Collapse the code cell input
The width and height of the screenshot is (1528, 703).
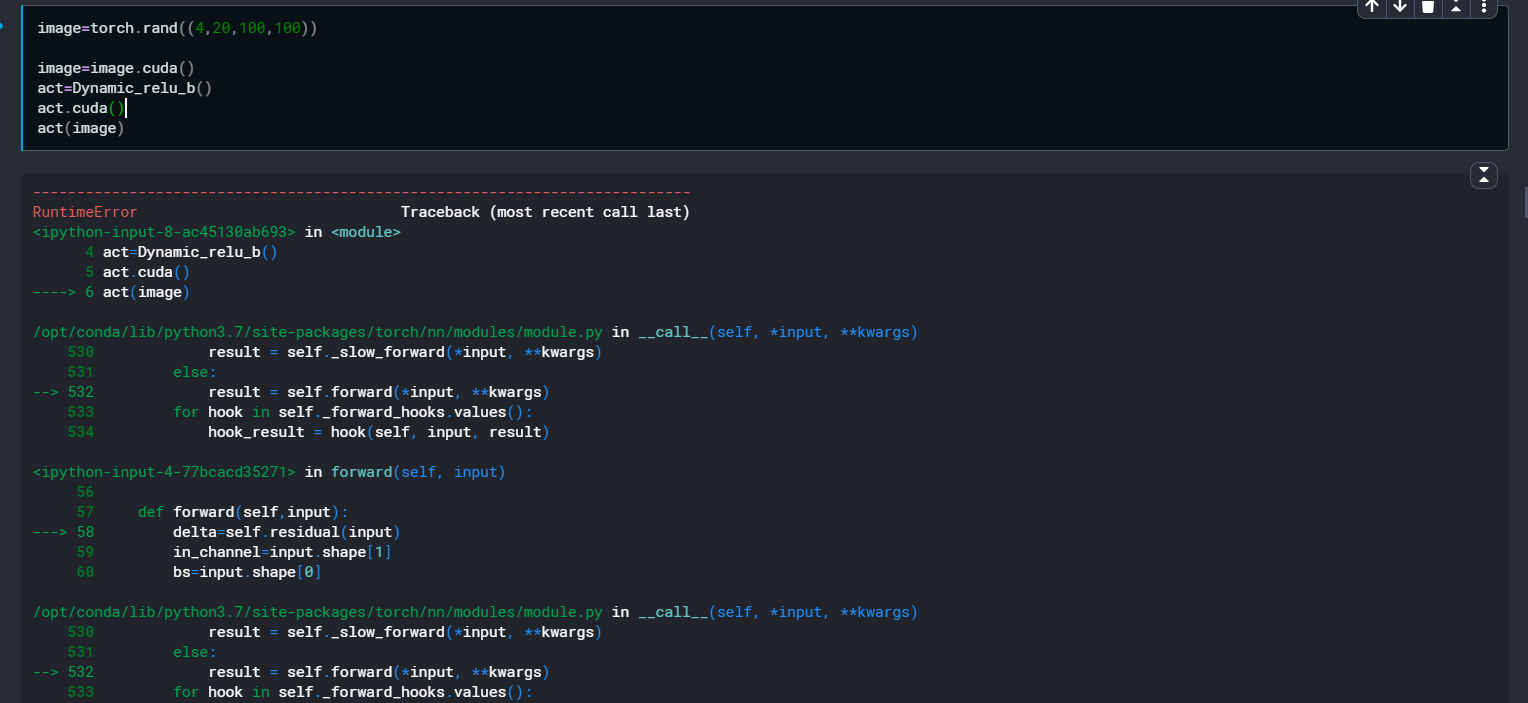[x=1456, y=7]
